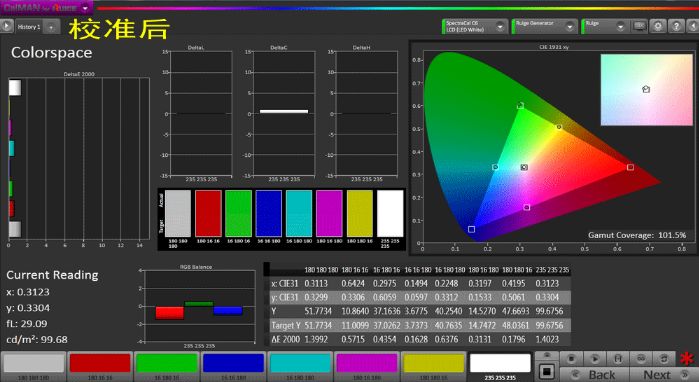699x382 pixels.
Task: Click the large black square stop button
Action: tap(546, 371)
